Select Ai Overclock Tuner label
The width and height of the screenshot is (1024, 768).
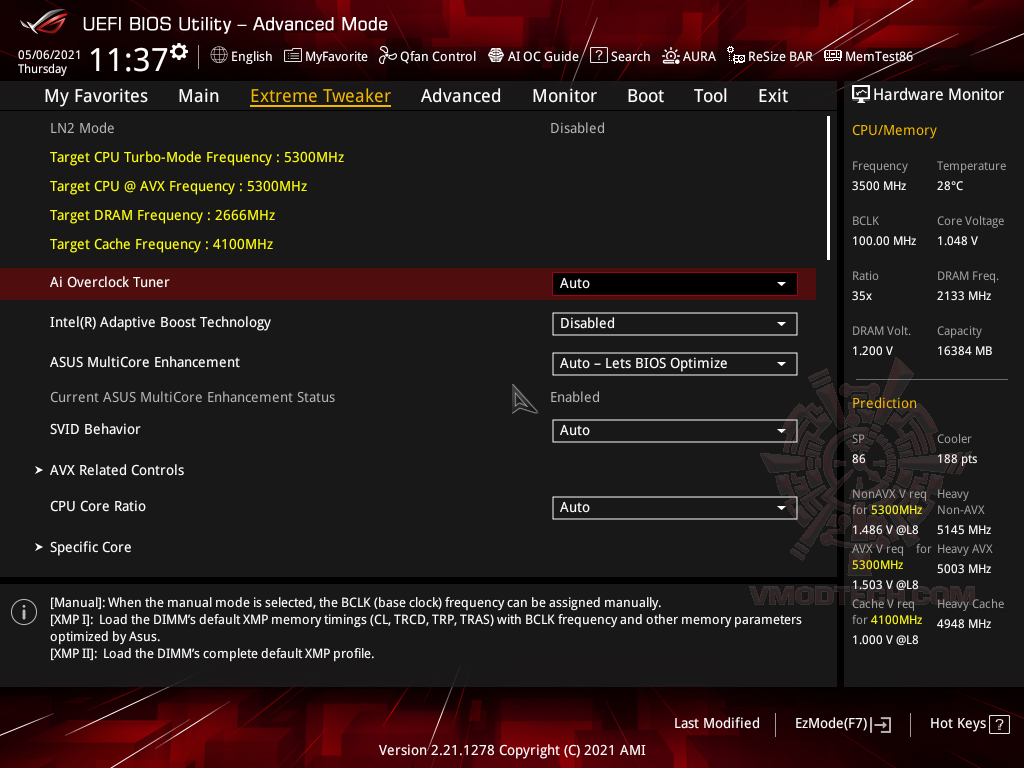tap(110, 282)
